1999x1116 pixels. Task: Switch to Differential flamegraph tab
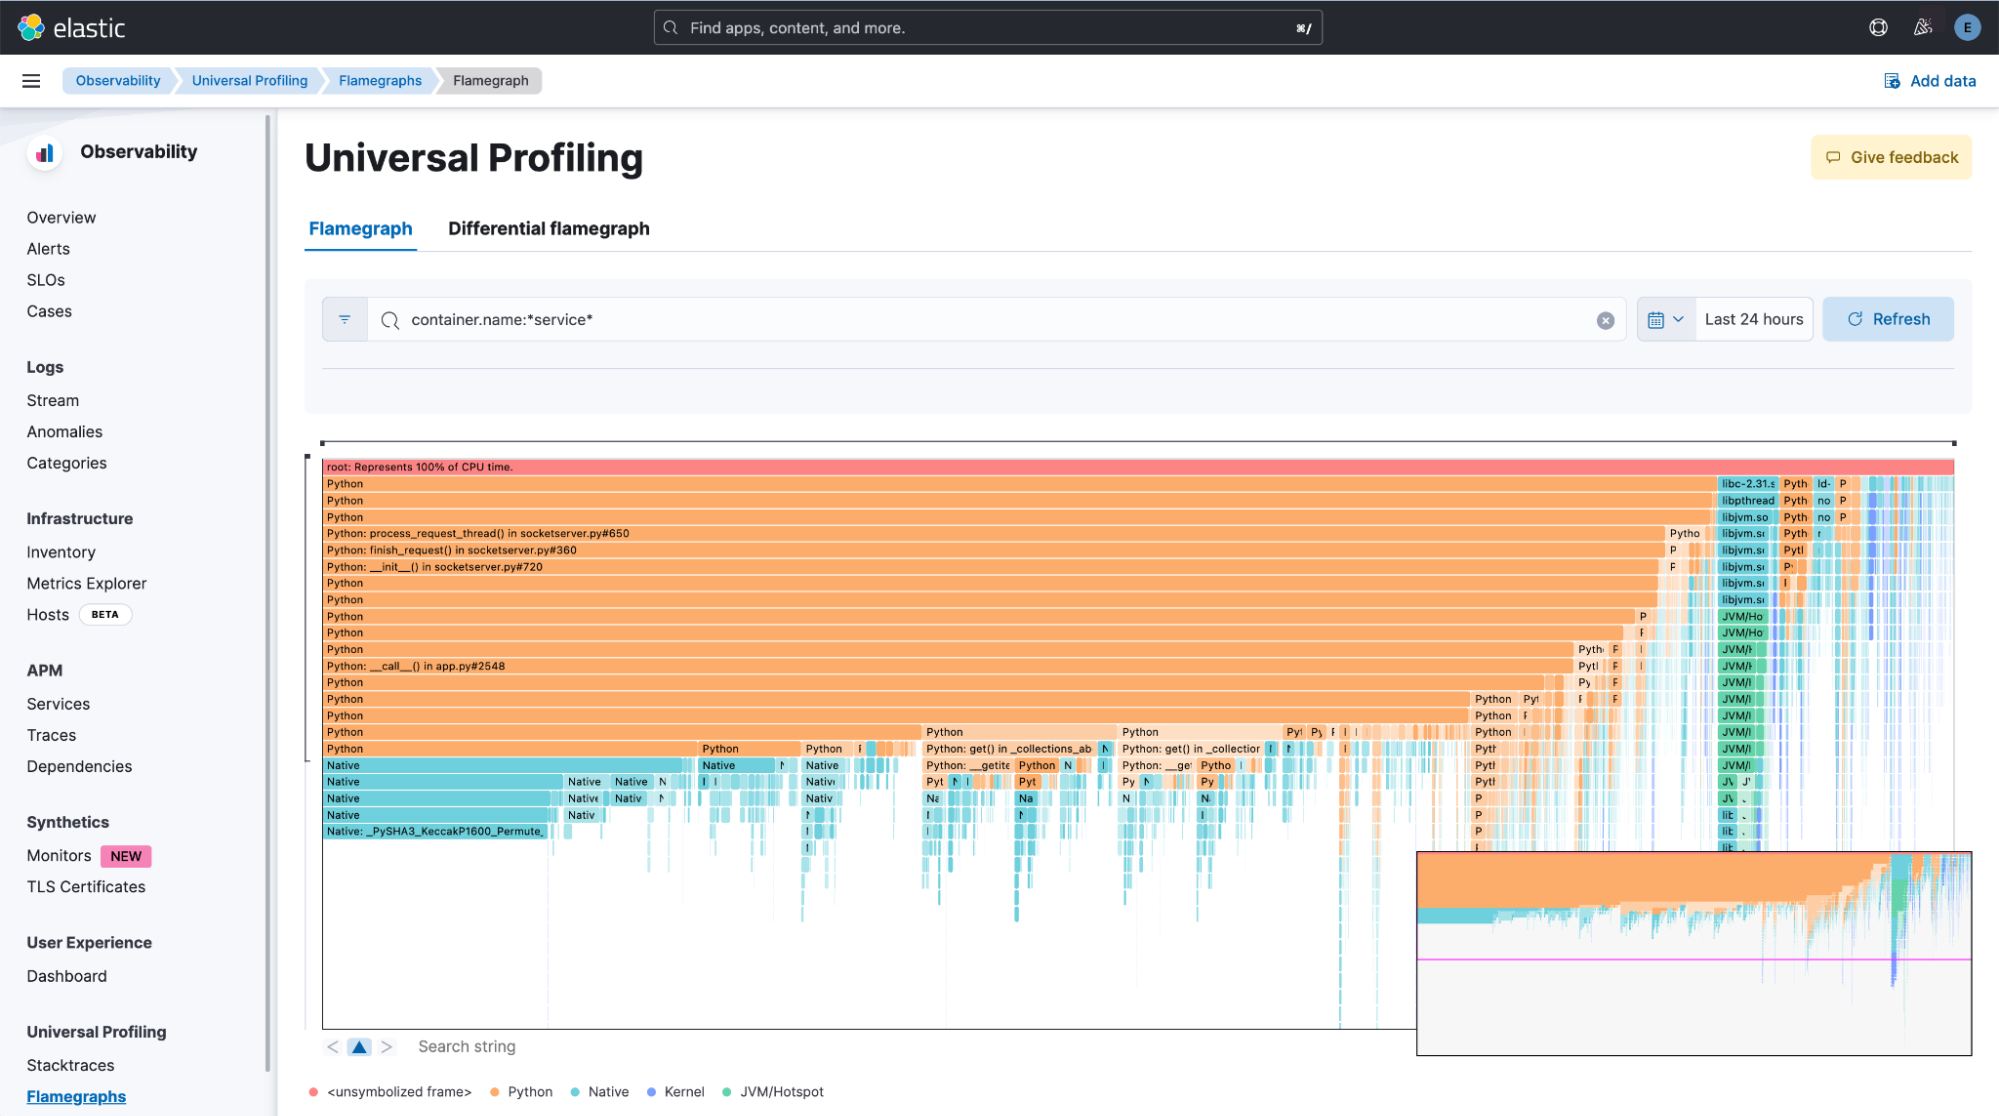(549, 228)
